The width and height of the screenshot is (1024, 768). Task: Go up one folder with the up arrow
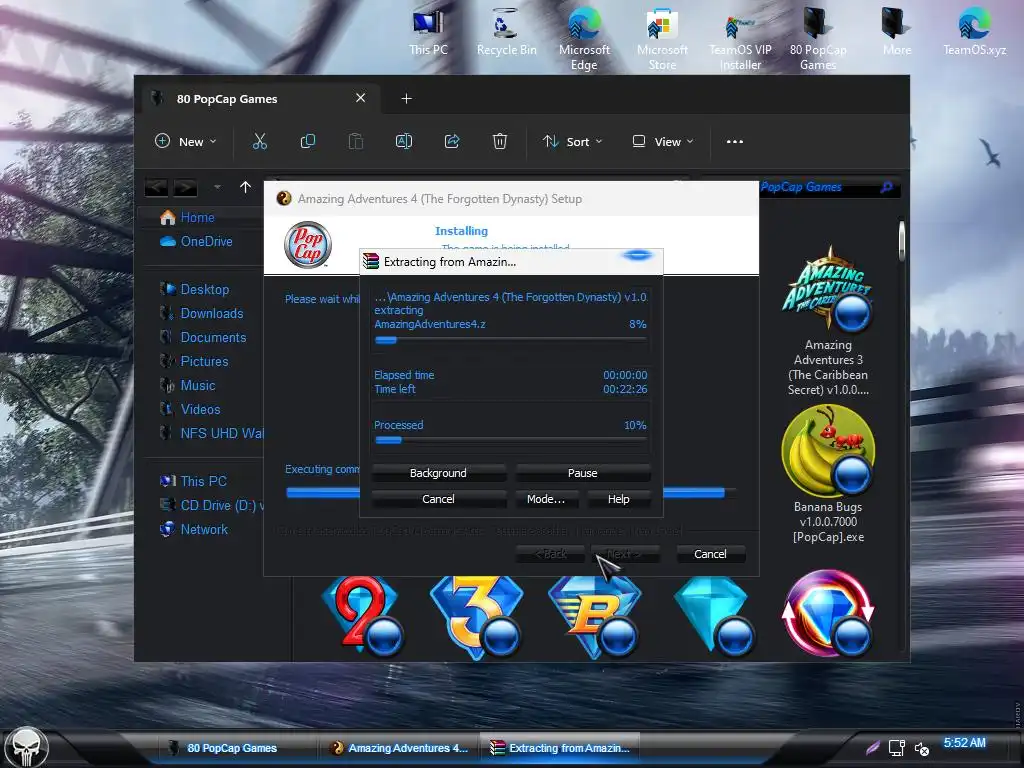246,187
